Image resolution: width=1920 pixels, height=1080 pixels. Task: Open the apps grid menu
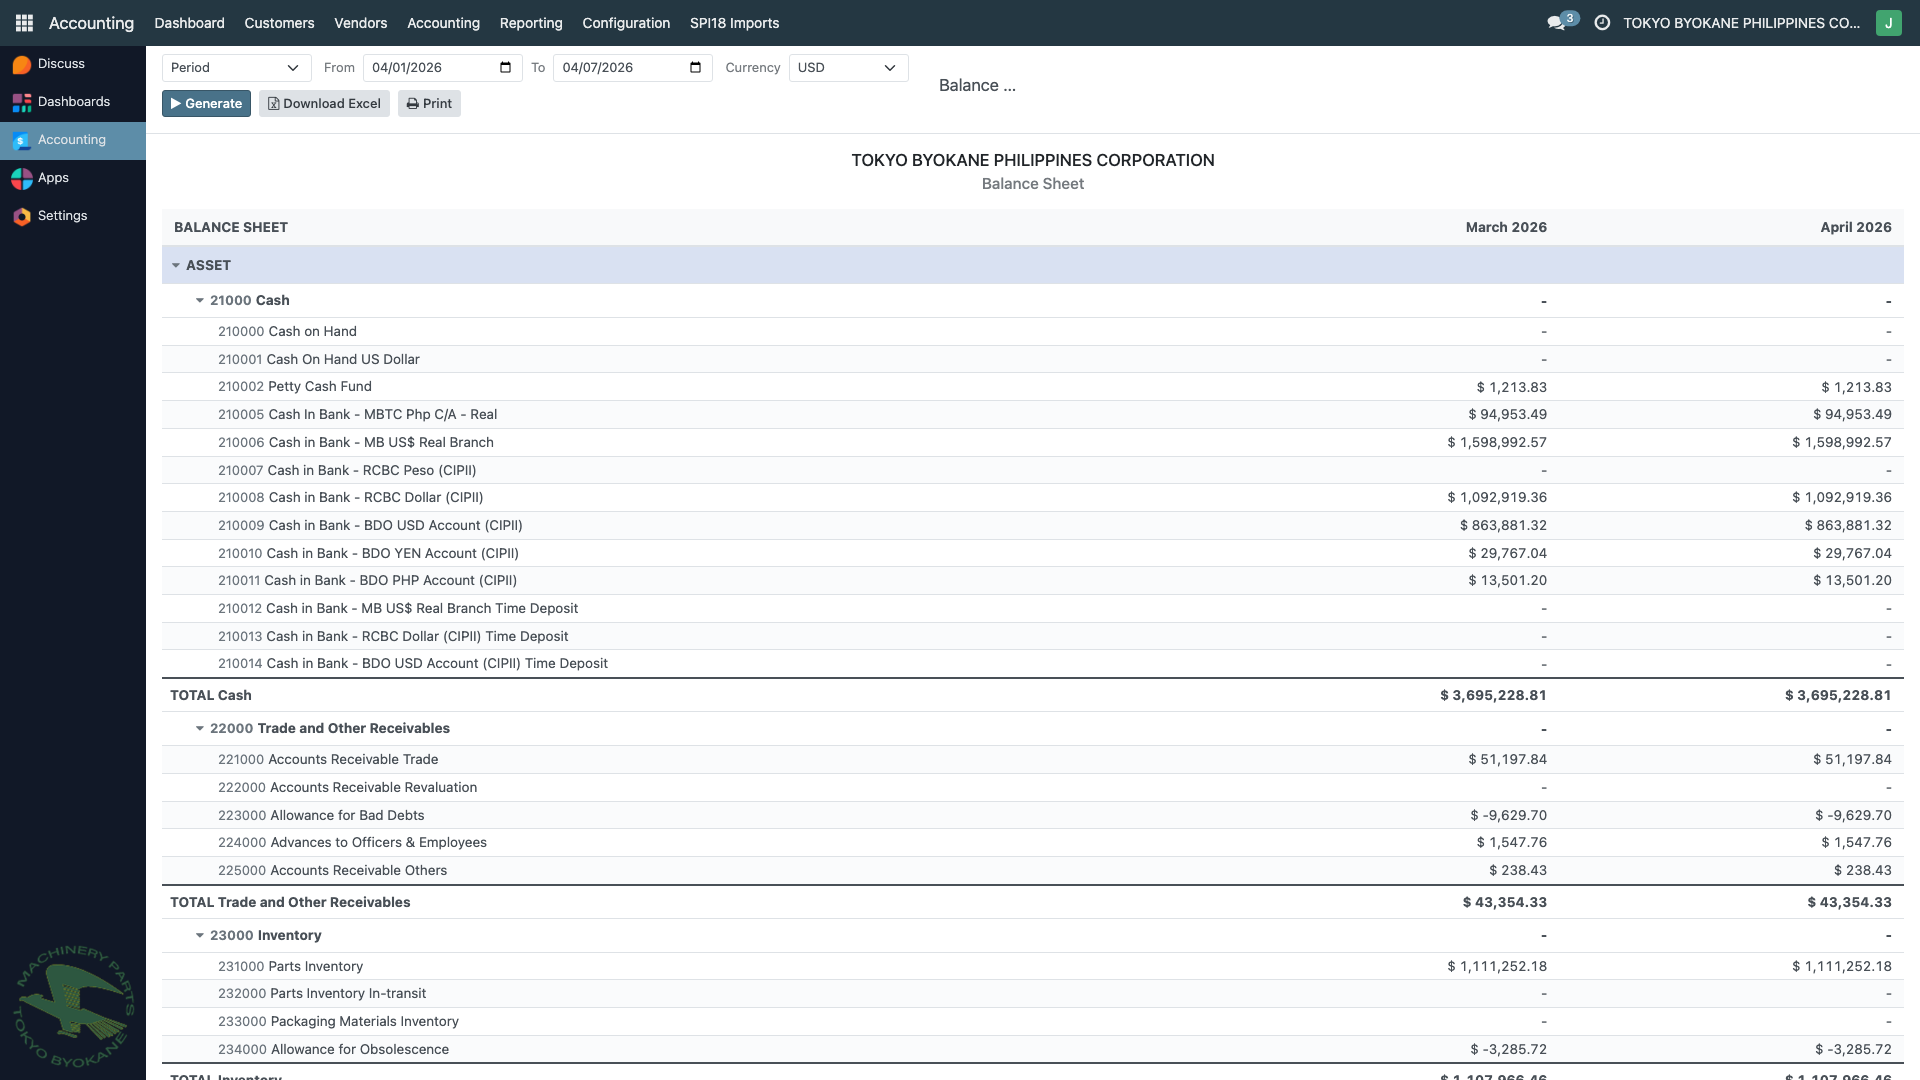click(x=24, y=22)
